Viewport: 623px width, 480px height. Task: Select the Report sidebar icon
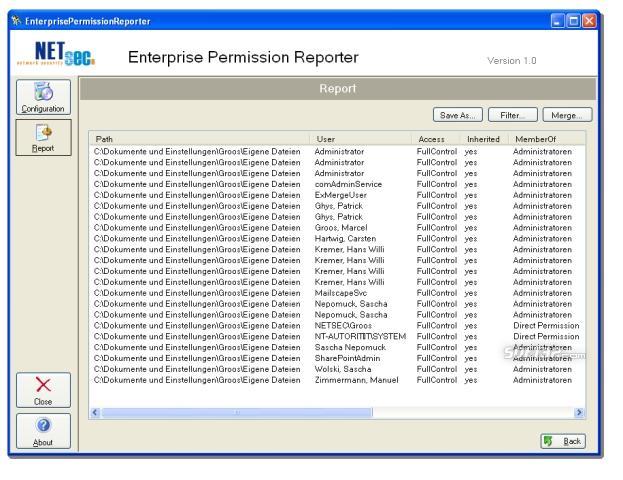coord(43,132)
